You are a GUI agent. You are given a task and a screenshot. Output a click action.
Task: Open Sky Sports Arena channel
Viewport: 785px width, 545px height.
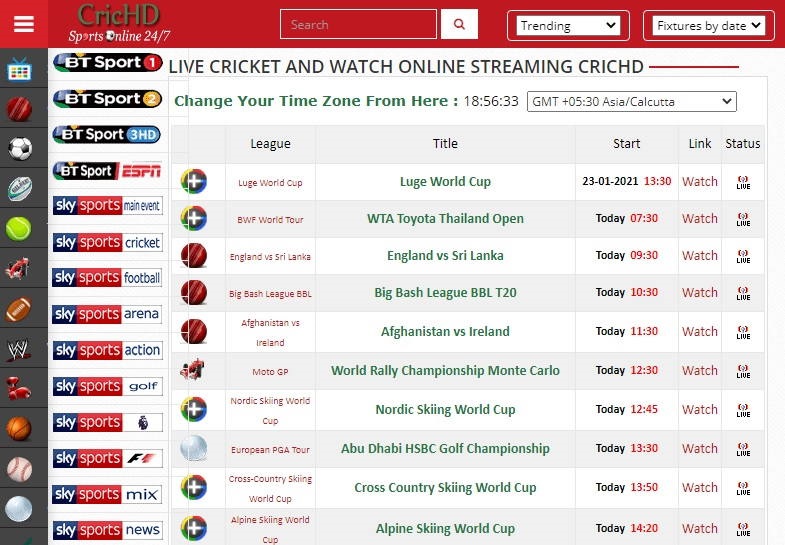click(x=107, y=314)
